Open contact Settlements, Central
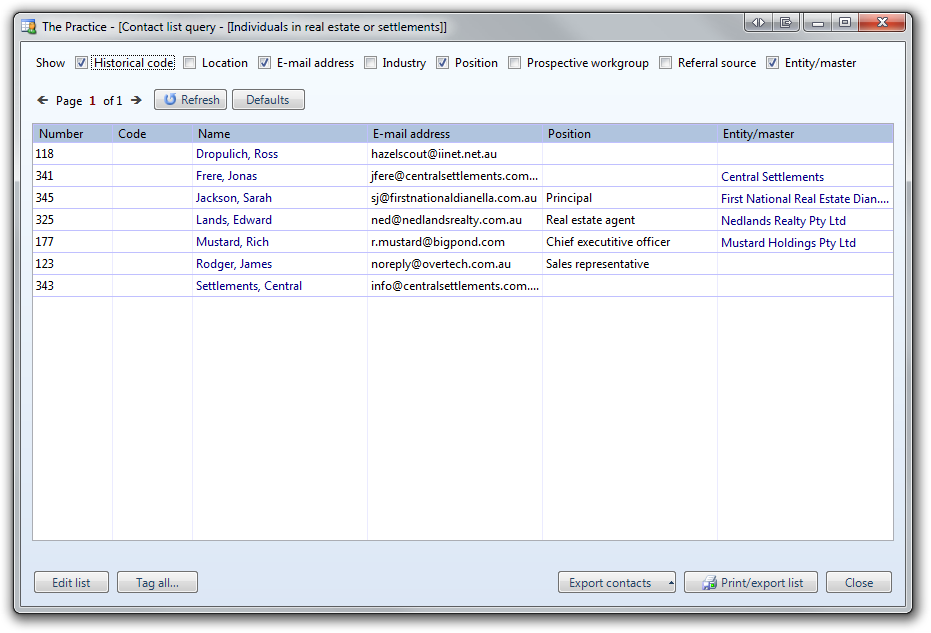This screenshot has height=633, width=931. pos(249,286)
